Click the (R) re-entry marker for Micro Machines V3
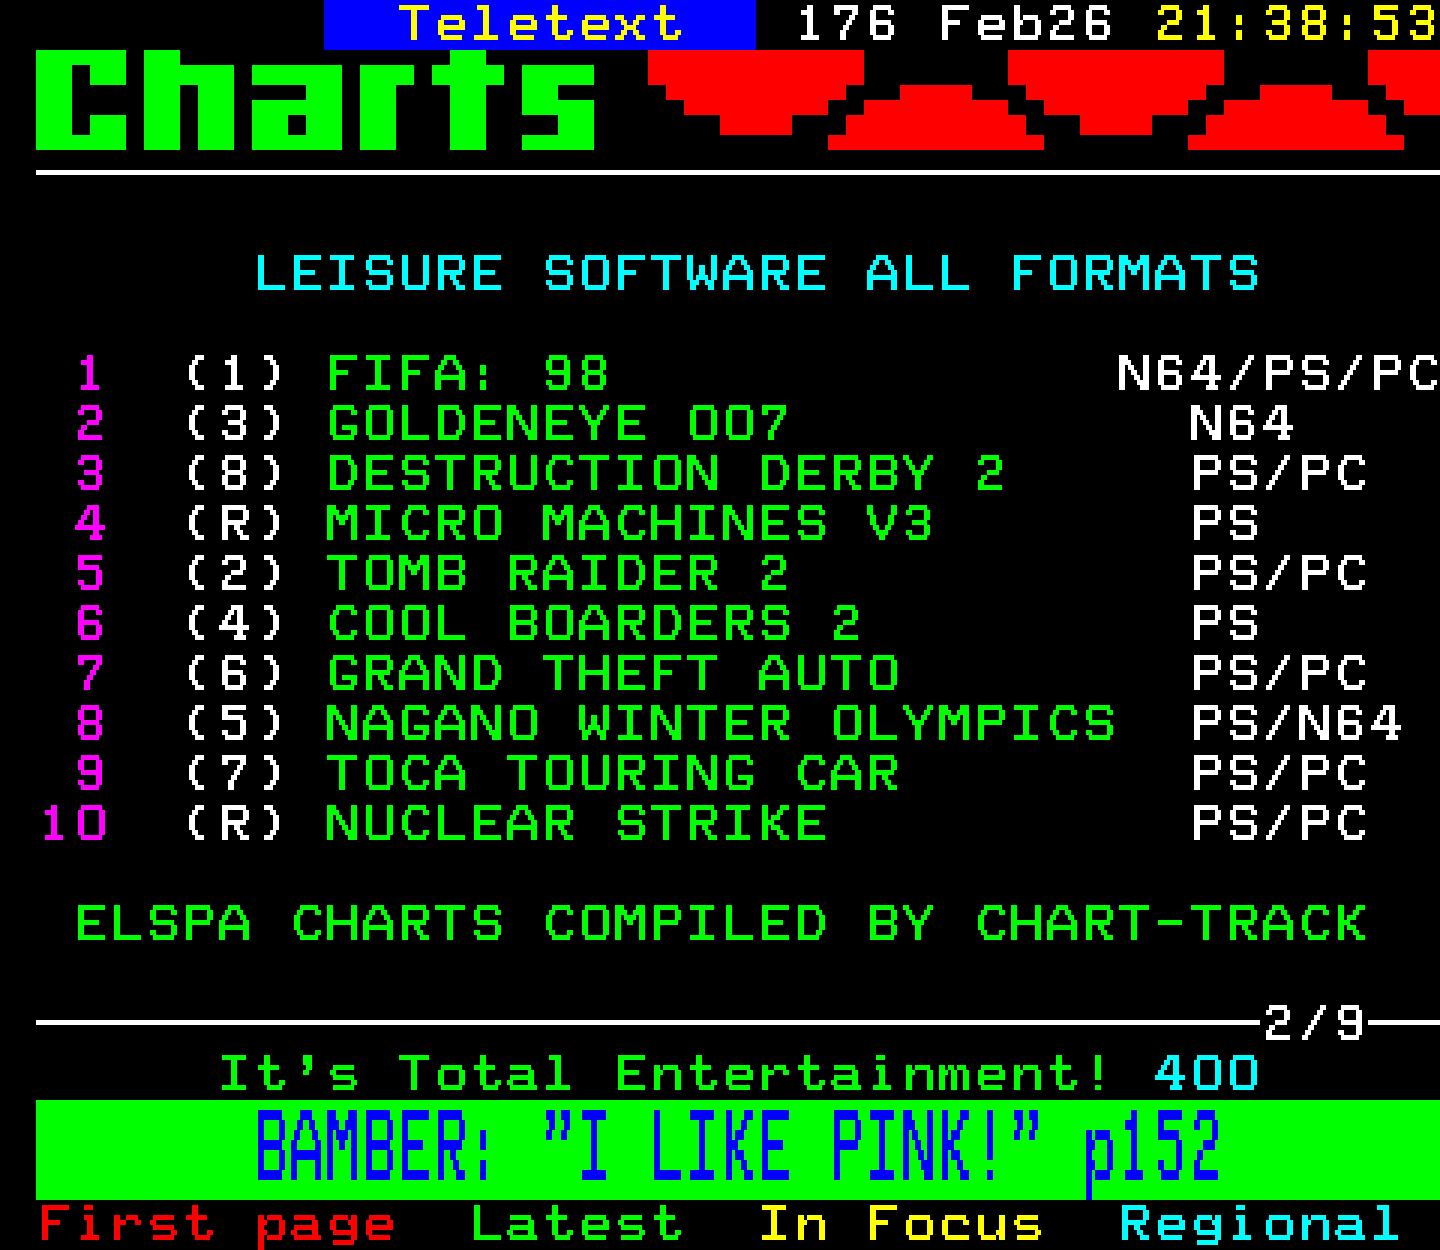Screen dimensions: 1440x1250 [235, 523]
